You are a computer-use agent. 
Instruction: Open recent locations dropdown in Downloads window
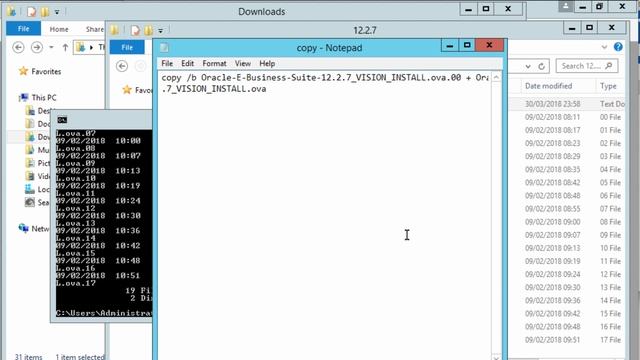tap(51, 47)
